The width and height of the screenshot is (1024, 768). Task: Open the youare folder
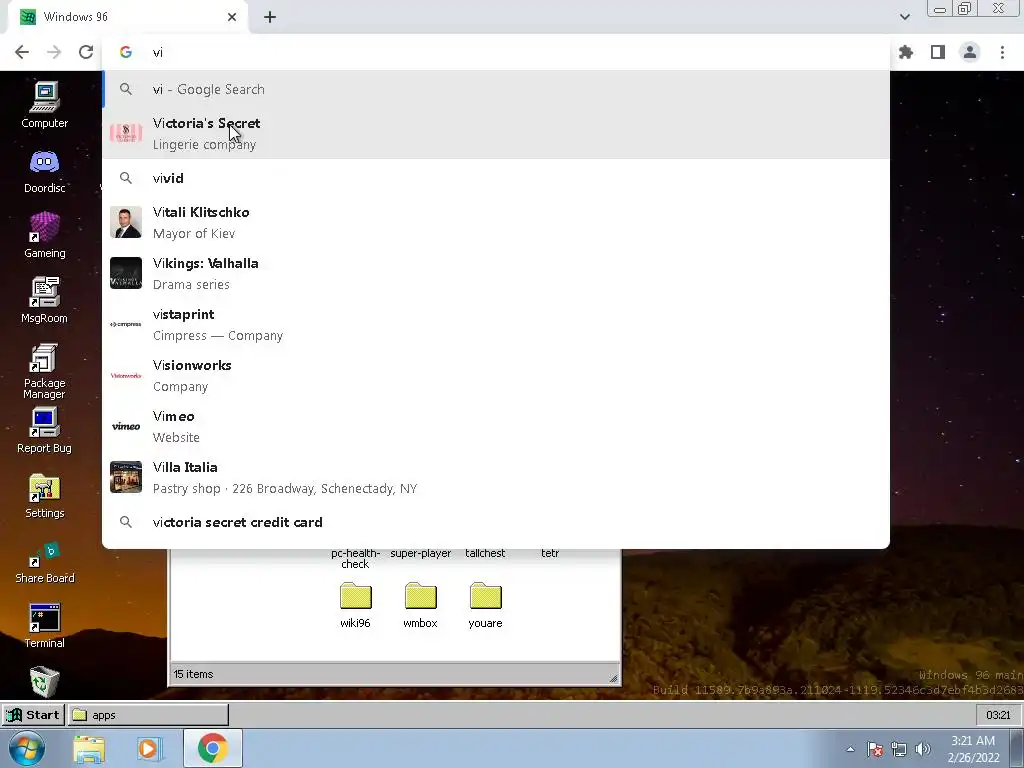[485, 605]
